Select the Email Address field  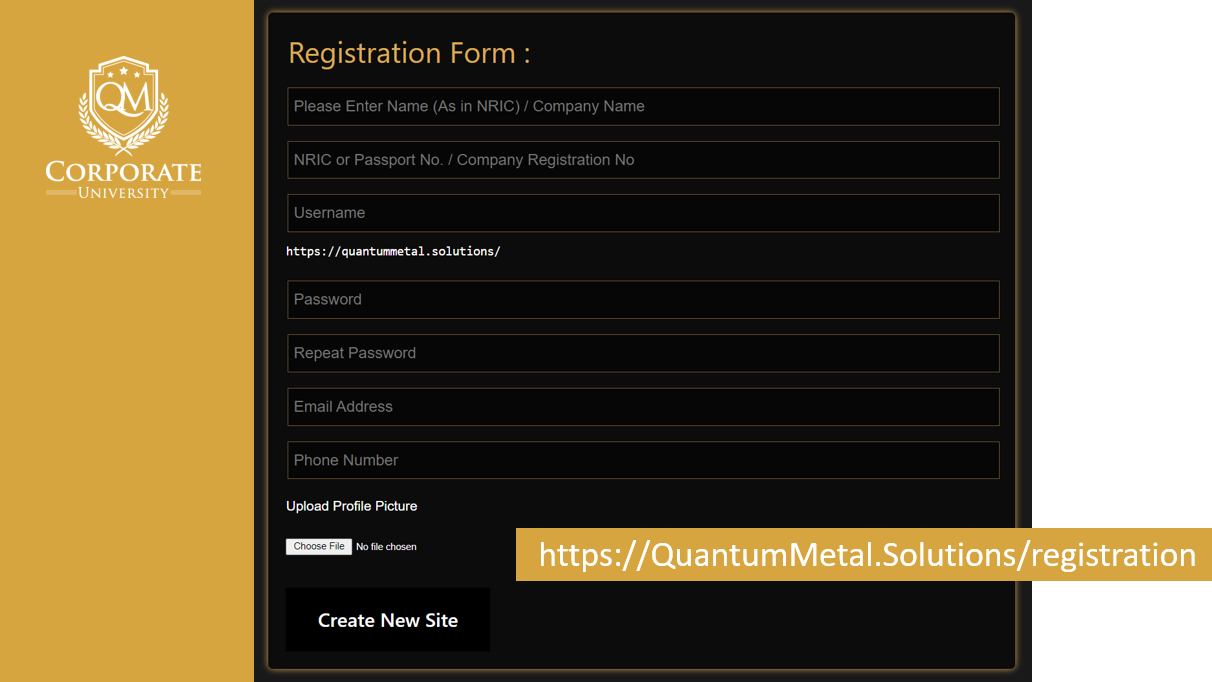tap(643, 407)
